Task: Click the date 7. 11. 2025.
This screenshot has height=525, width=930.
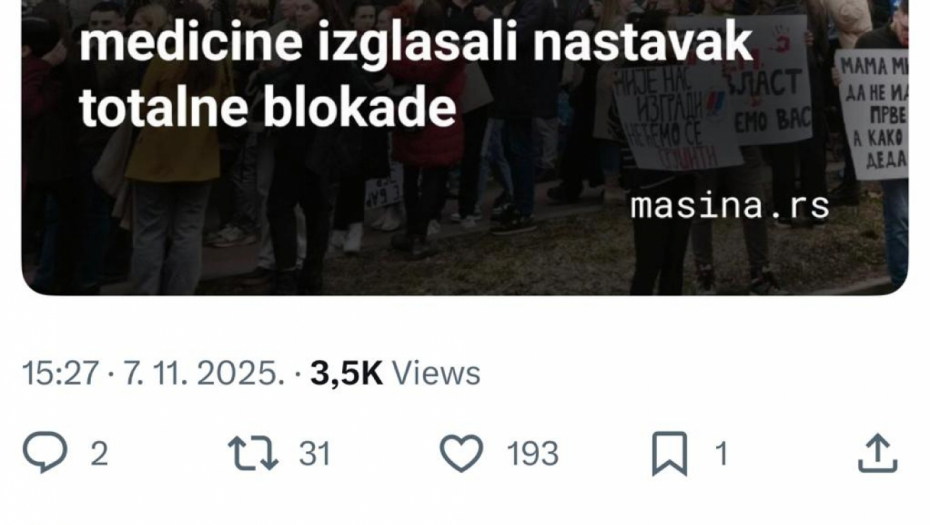Action: 204,373
